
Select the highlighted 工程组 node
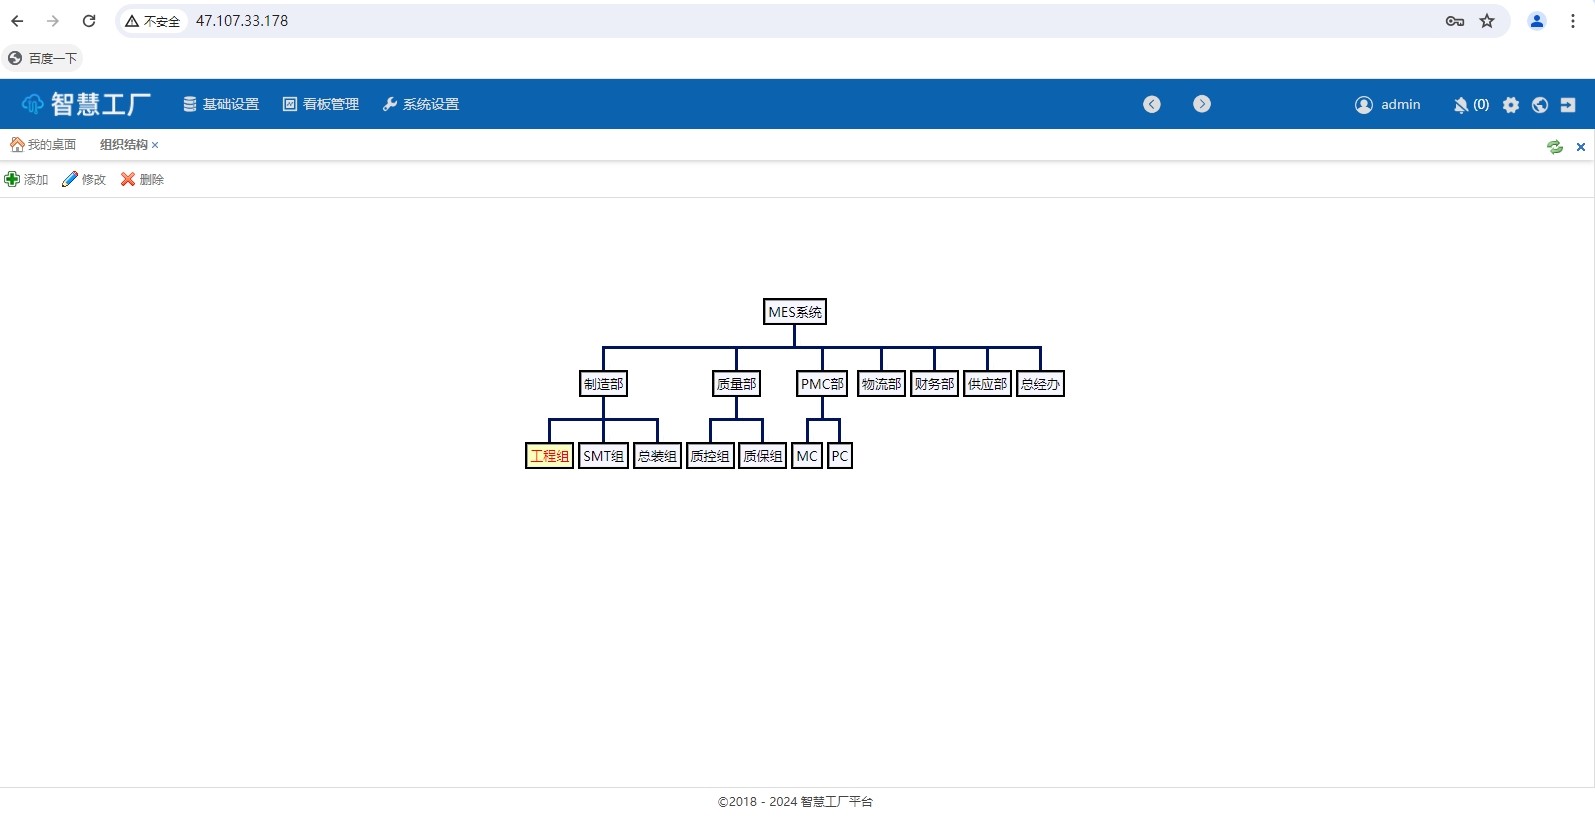[x=549, y=456]
